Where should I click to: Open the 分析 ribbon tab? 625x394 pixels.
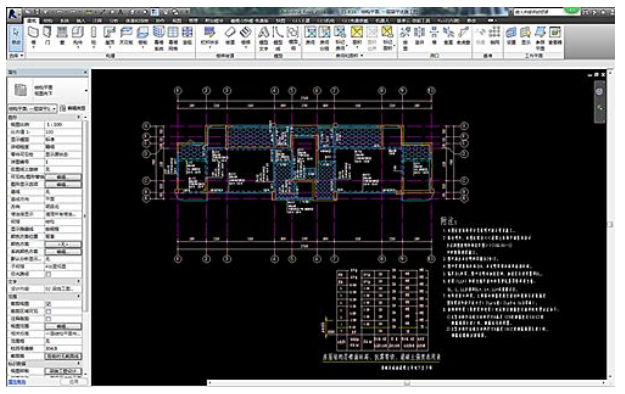click(114, 20)
